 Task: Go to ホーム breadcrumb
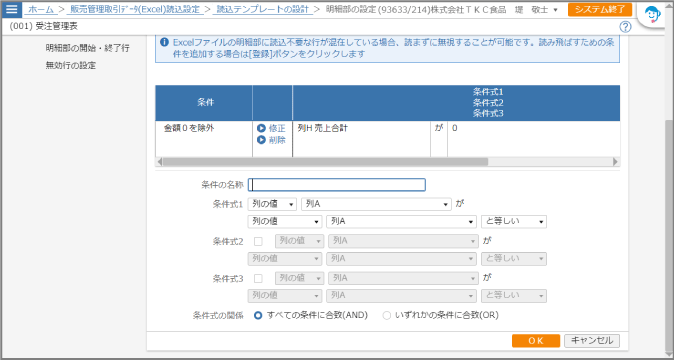(x=41, y=9)
